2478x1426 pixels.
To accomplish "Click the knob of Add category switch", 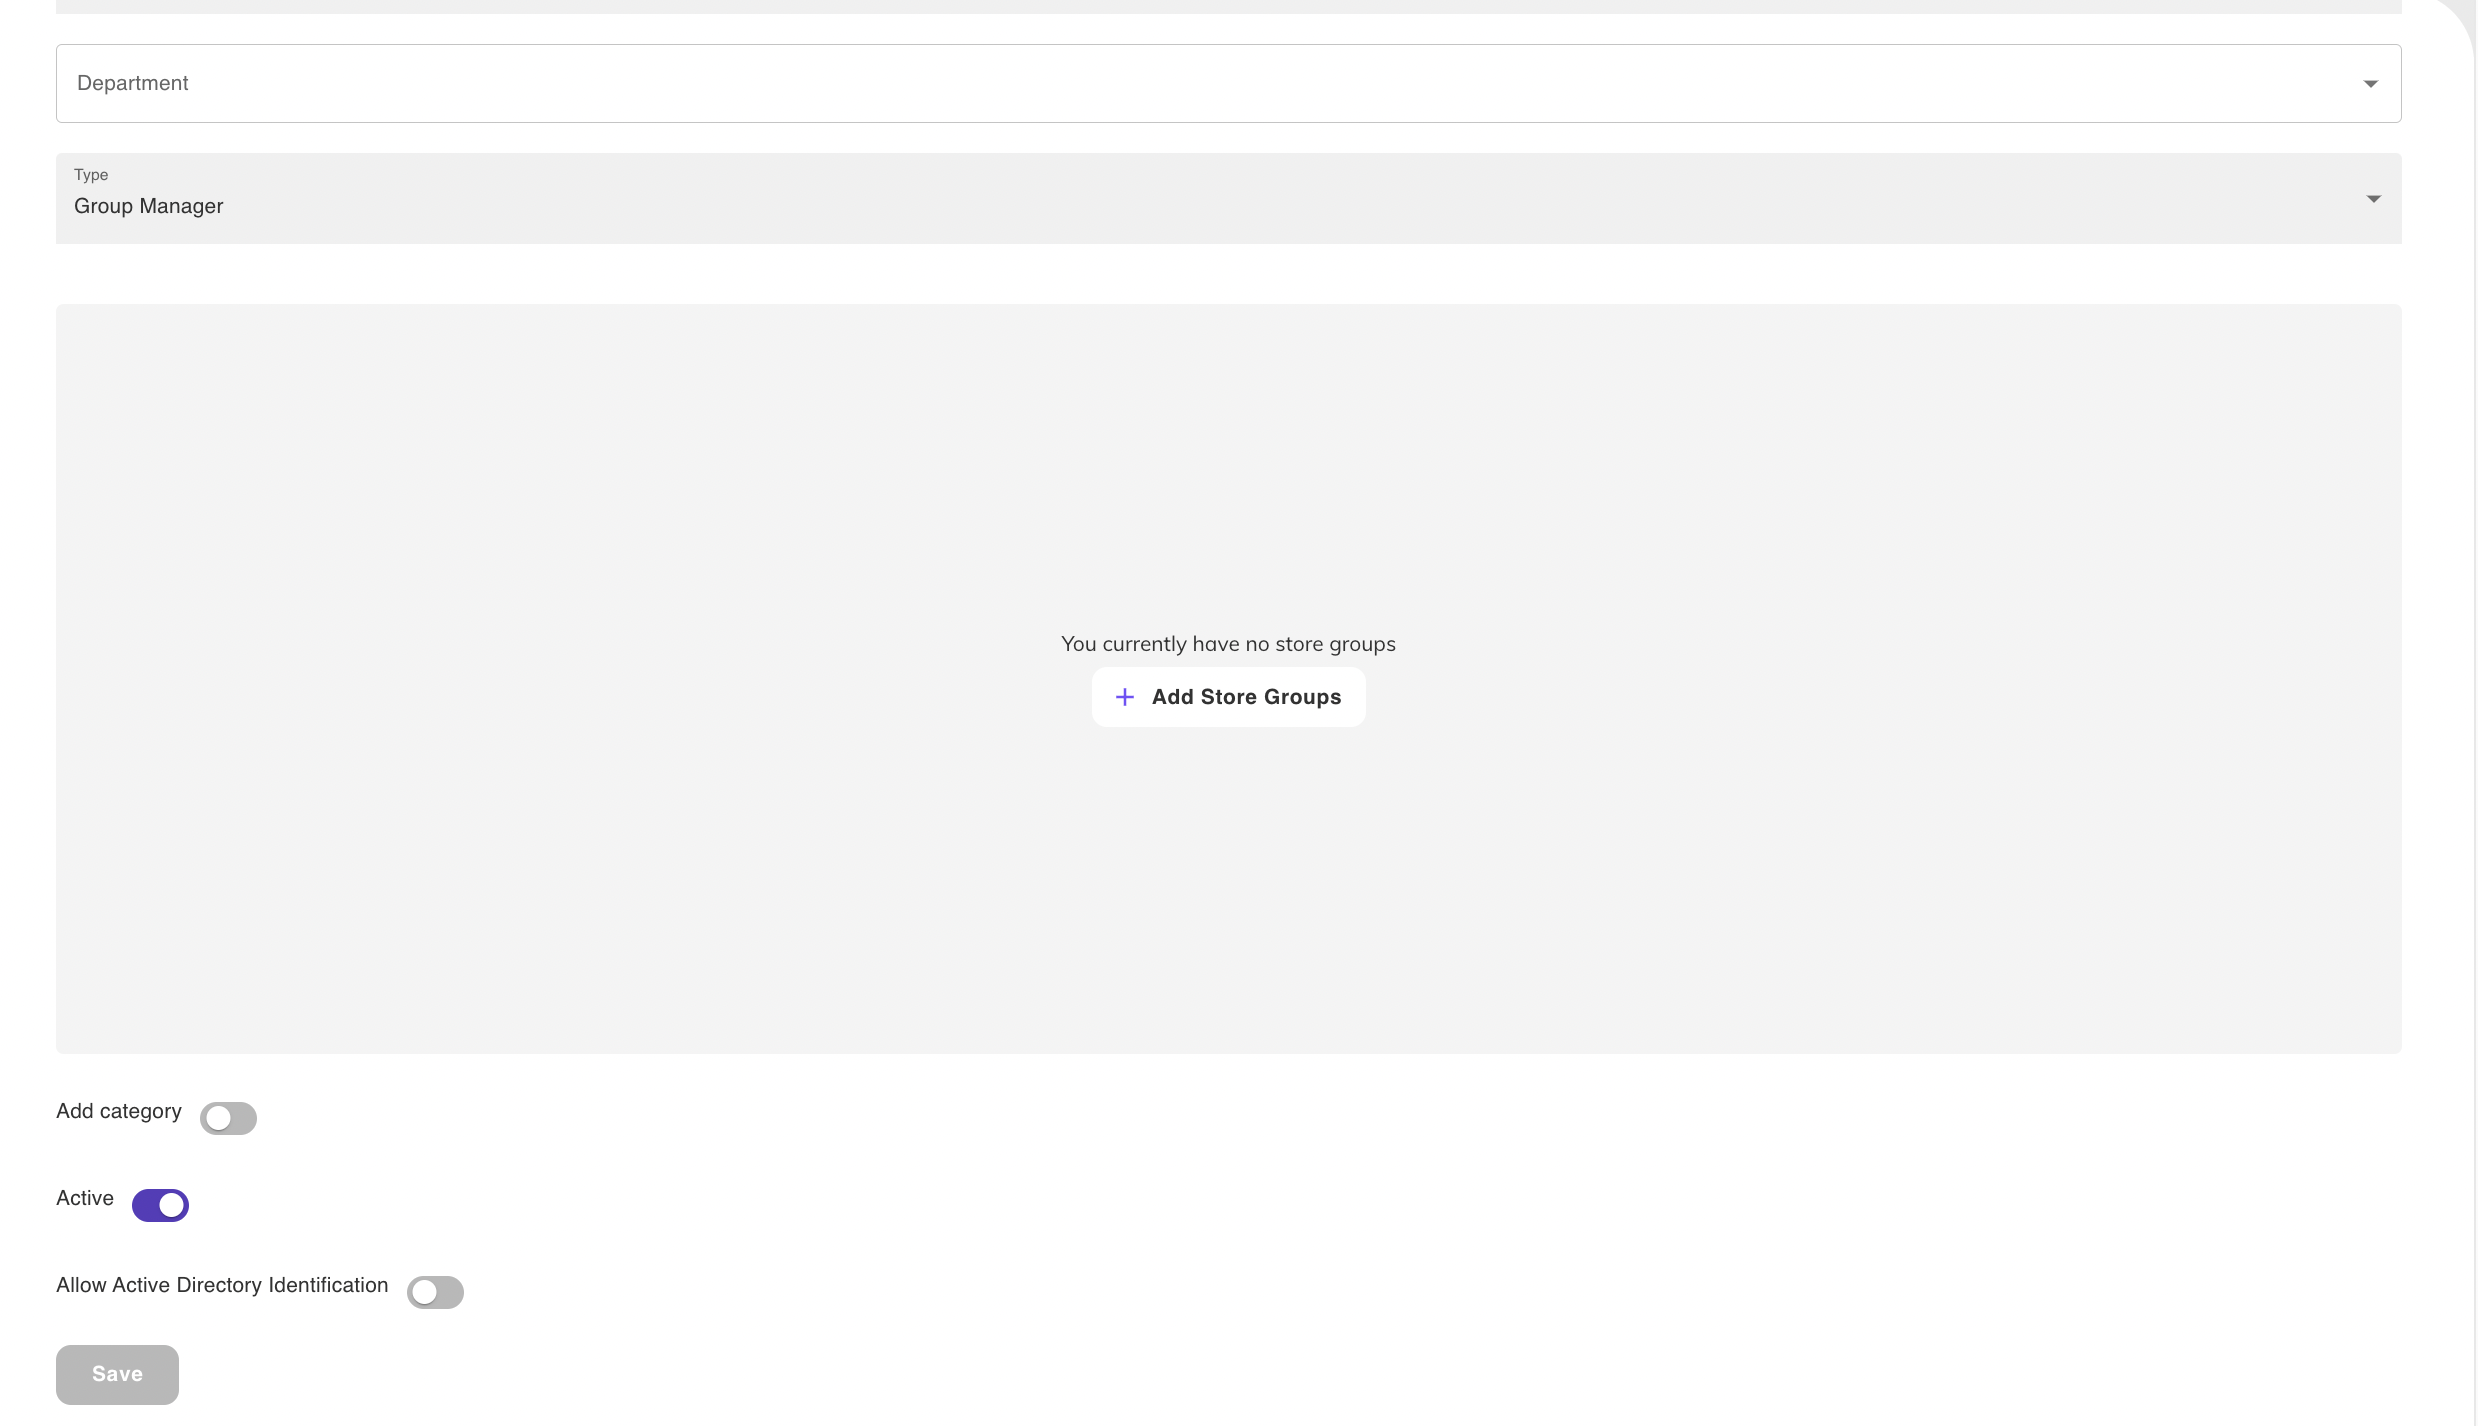I will point(218,1118).
